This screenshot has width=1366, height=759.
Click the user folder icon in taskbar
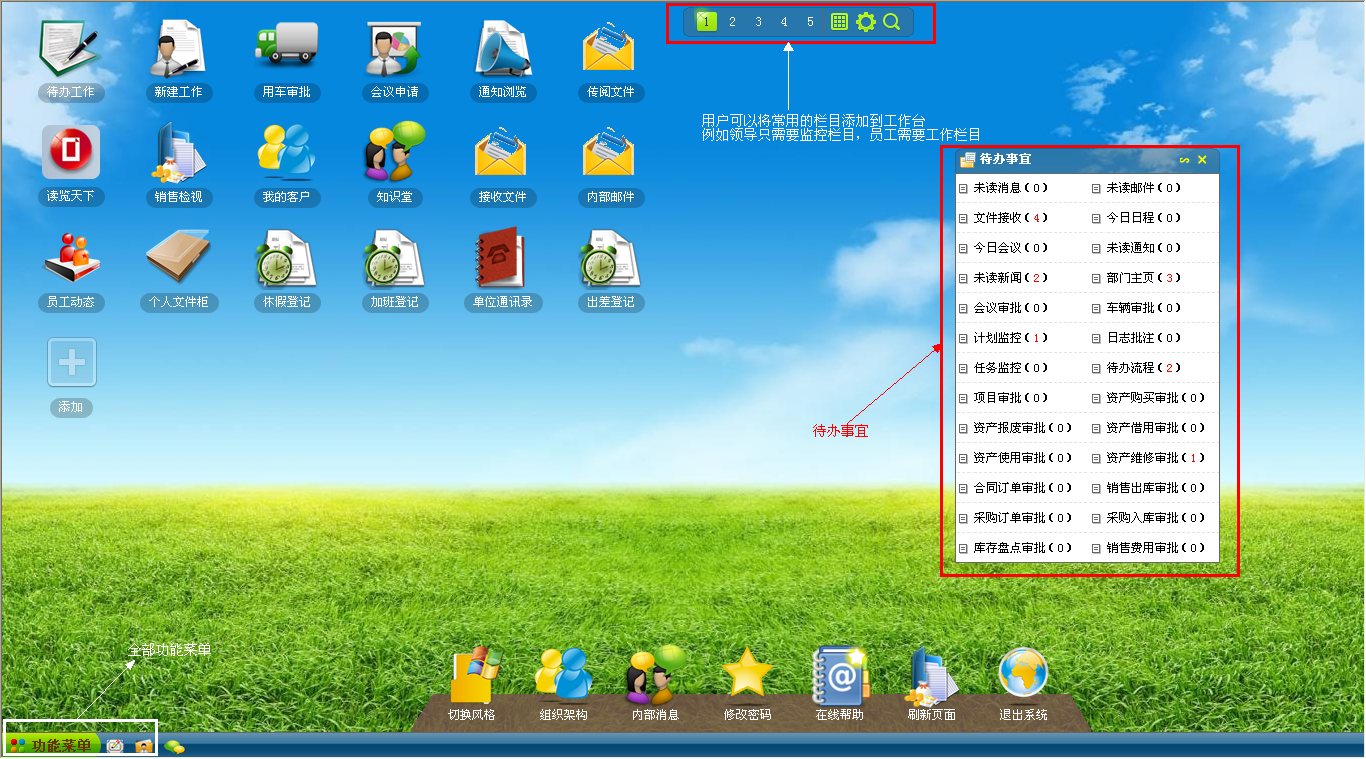144,746
